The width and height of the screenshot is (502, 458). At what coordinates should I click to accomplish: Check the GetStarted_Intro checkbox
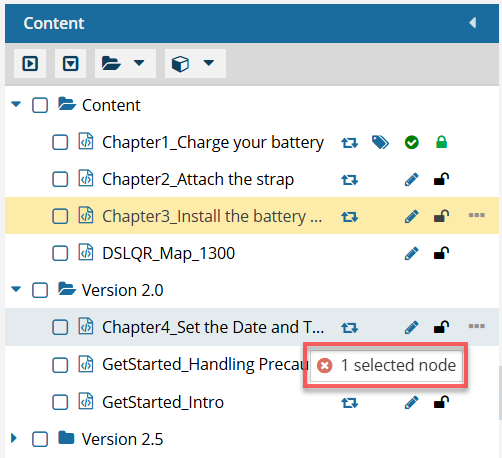click(60, 402)
